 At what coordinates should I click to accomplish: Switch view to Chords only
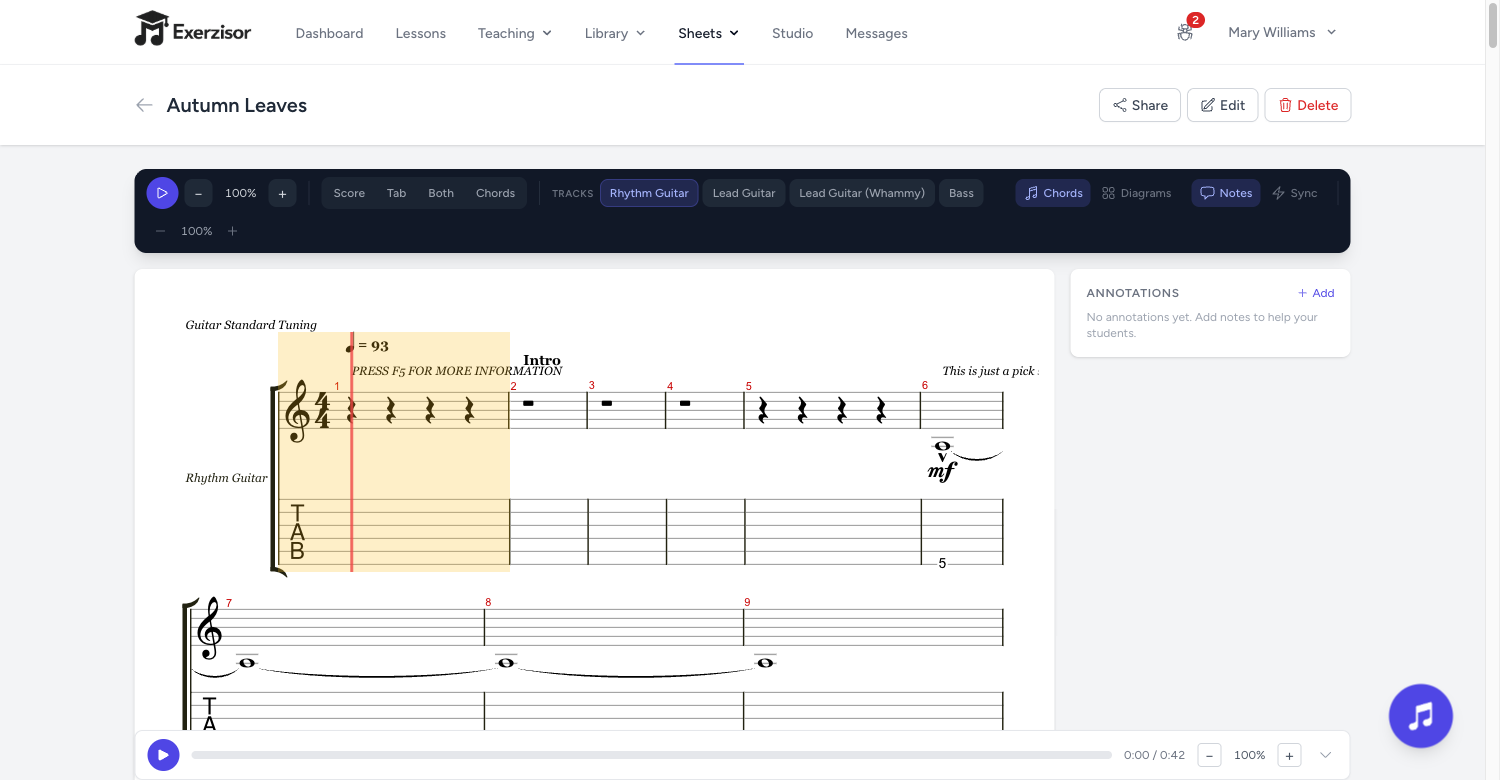pyautogui.click(x=495, y=193)
